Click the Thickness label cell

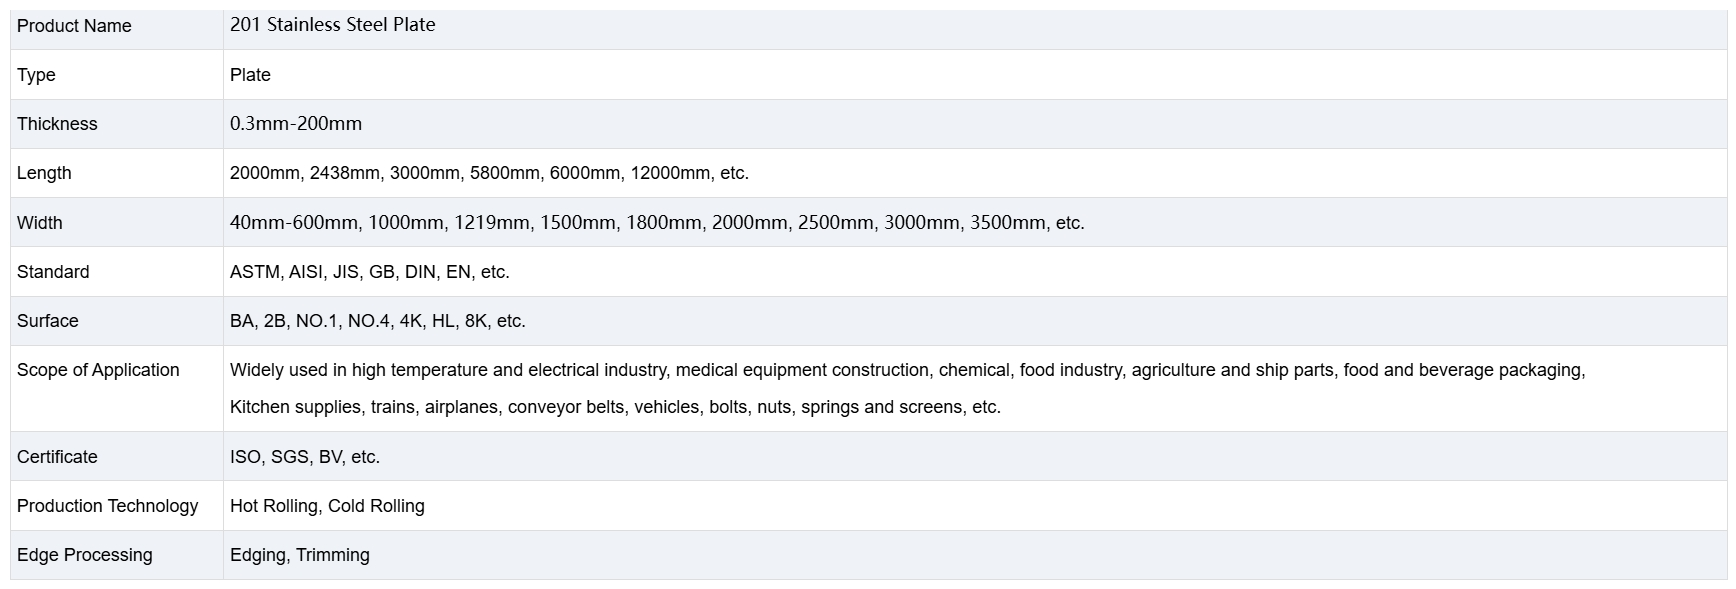point(57,124)
